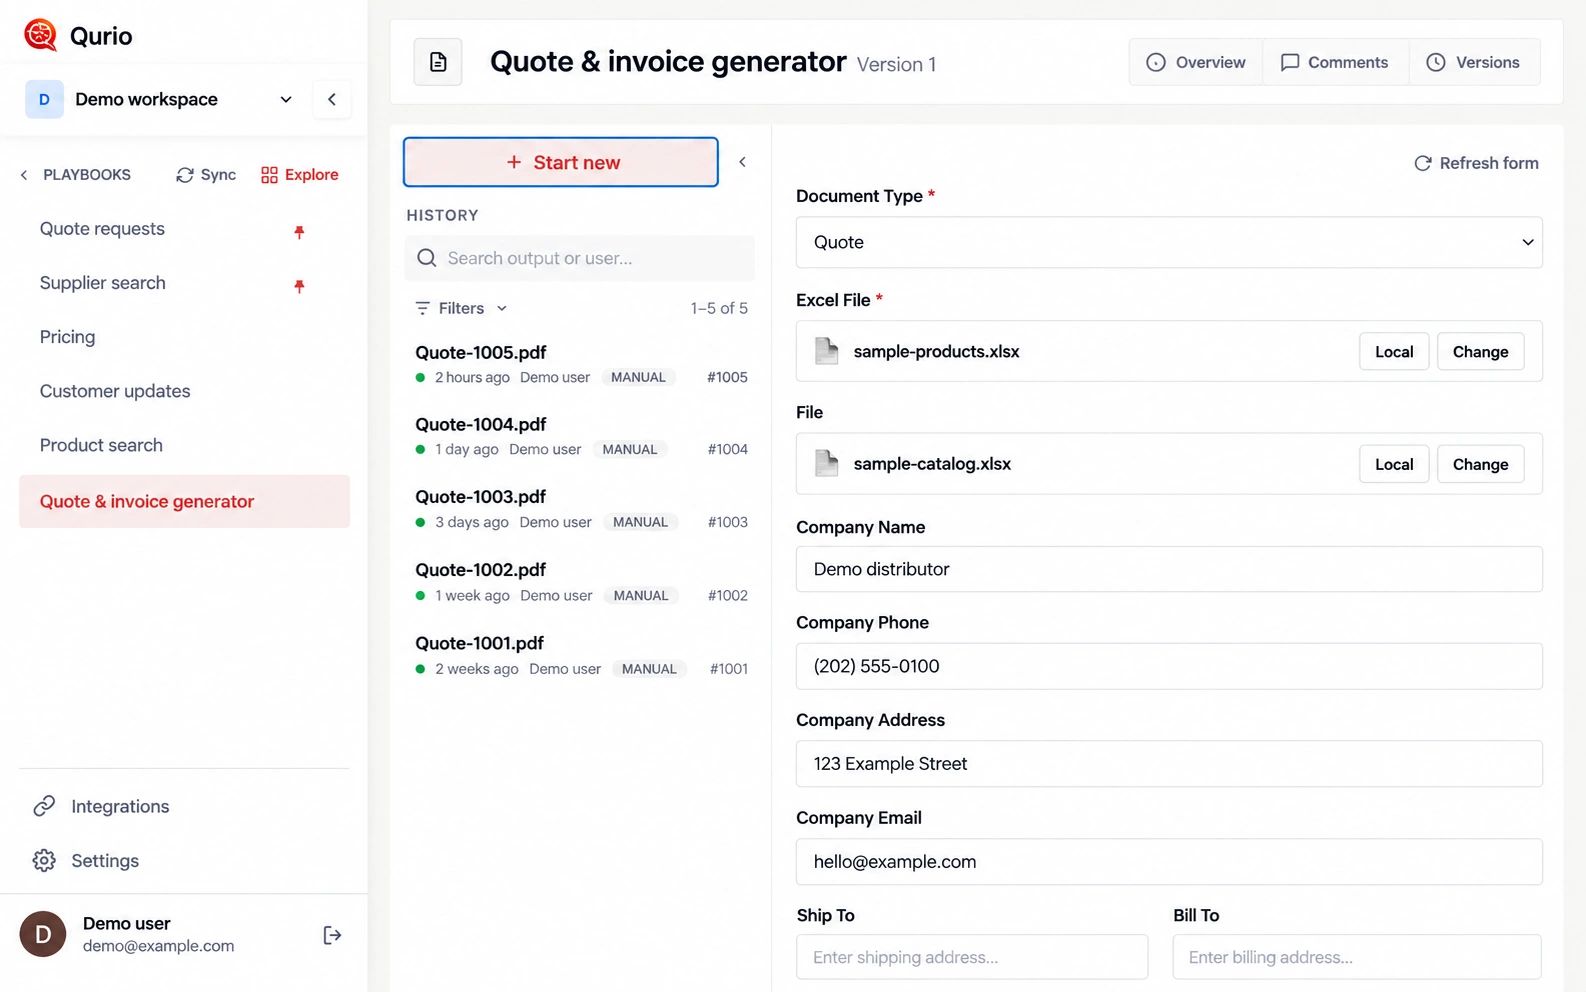Open Settings gear in the sidebar

[x=44, y=860]
